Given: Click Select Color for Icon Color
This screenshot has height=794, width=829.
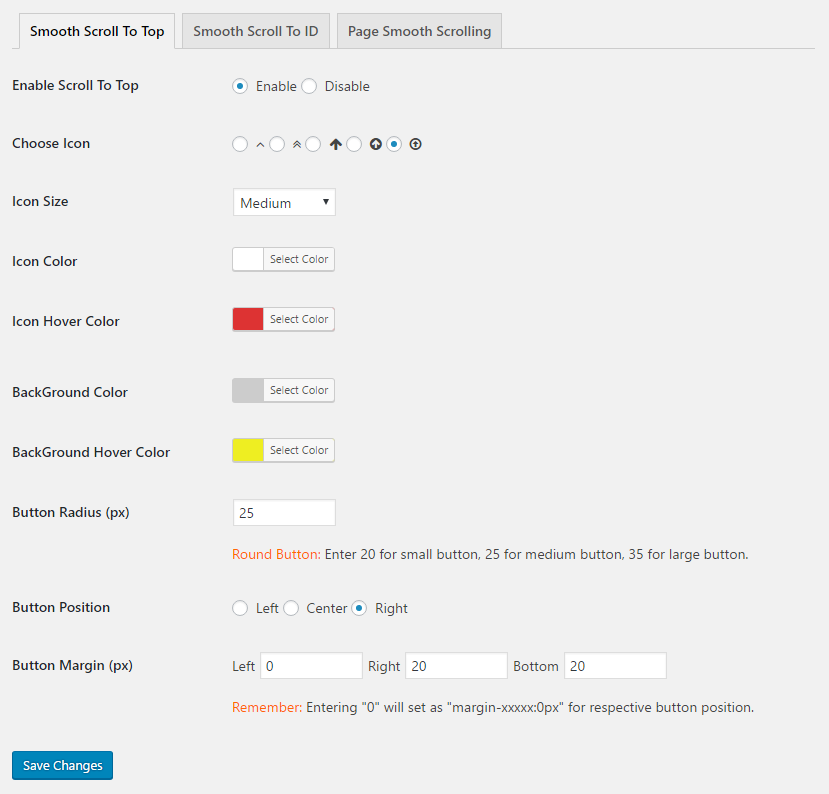Looking at the screenshot, I should click(x=299, y=260).
